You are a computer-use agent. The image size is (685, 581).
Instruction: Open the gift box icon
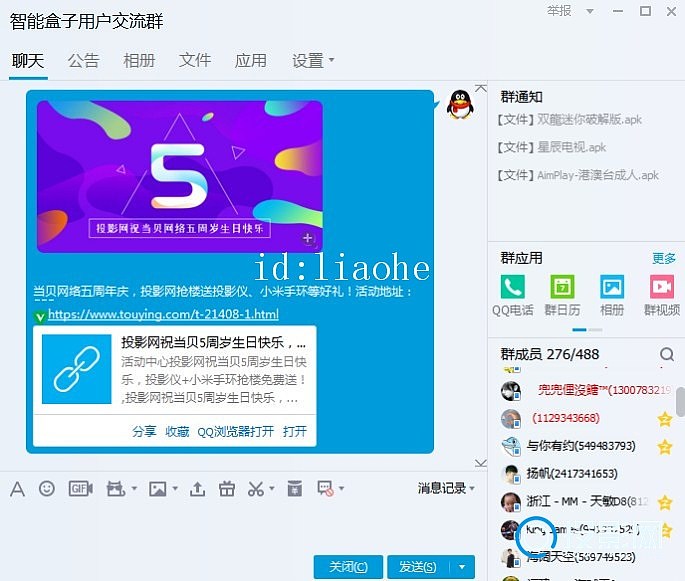click(x=226, y=489)
